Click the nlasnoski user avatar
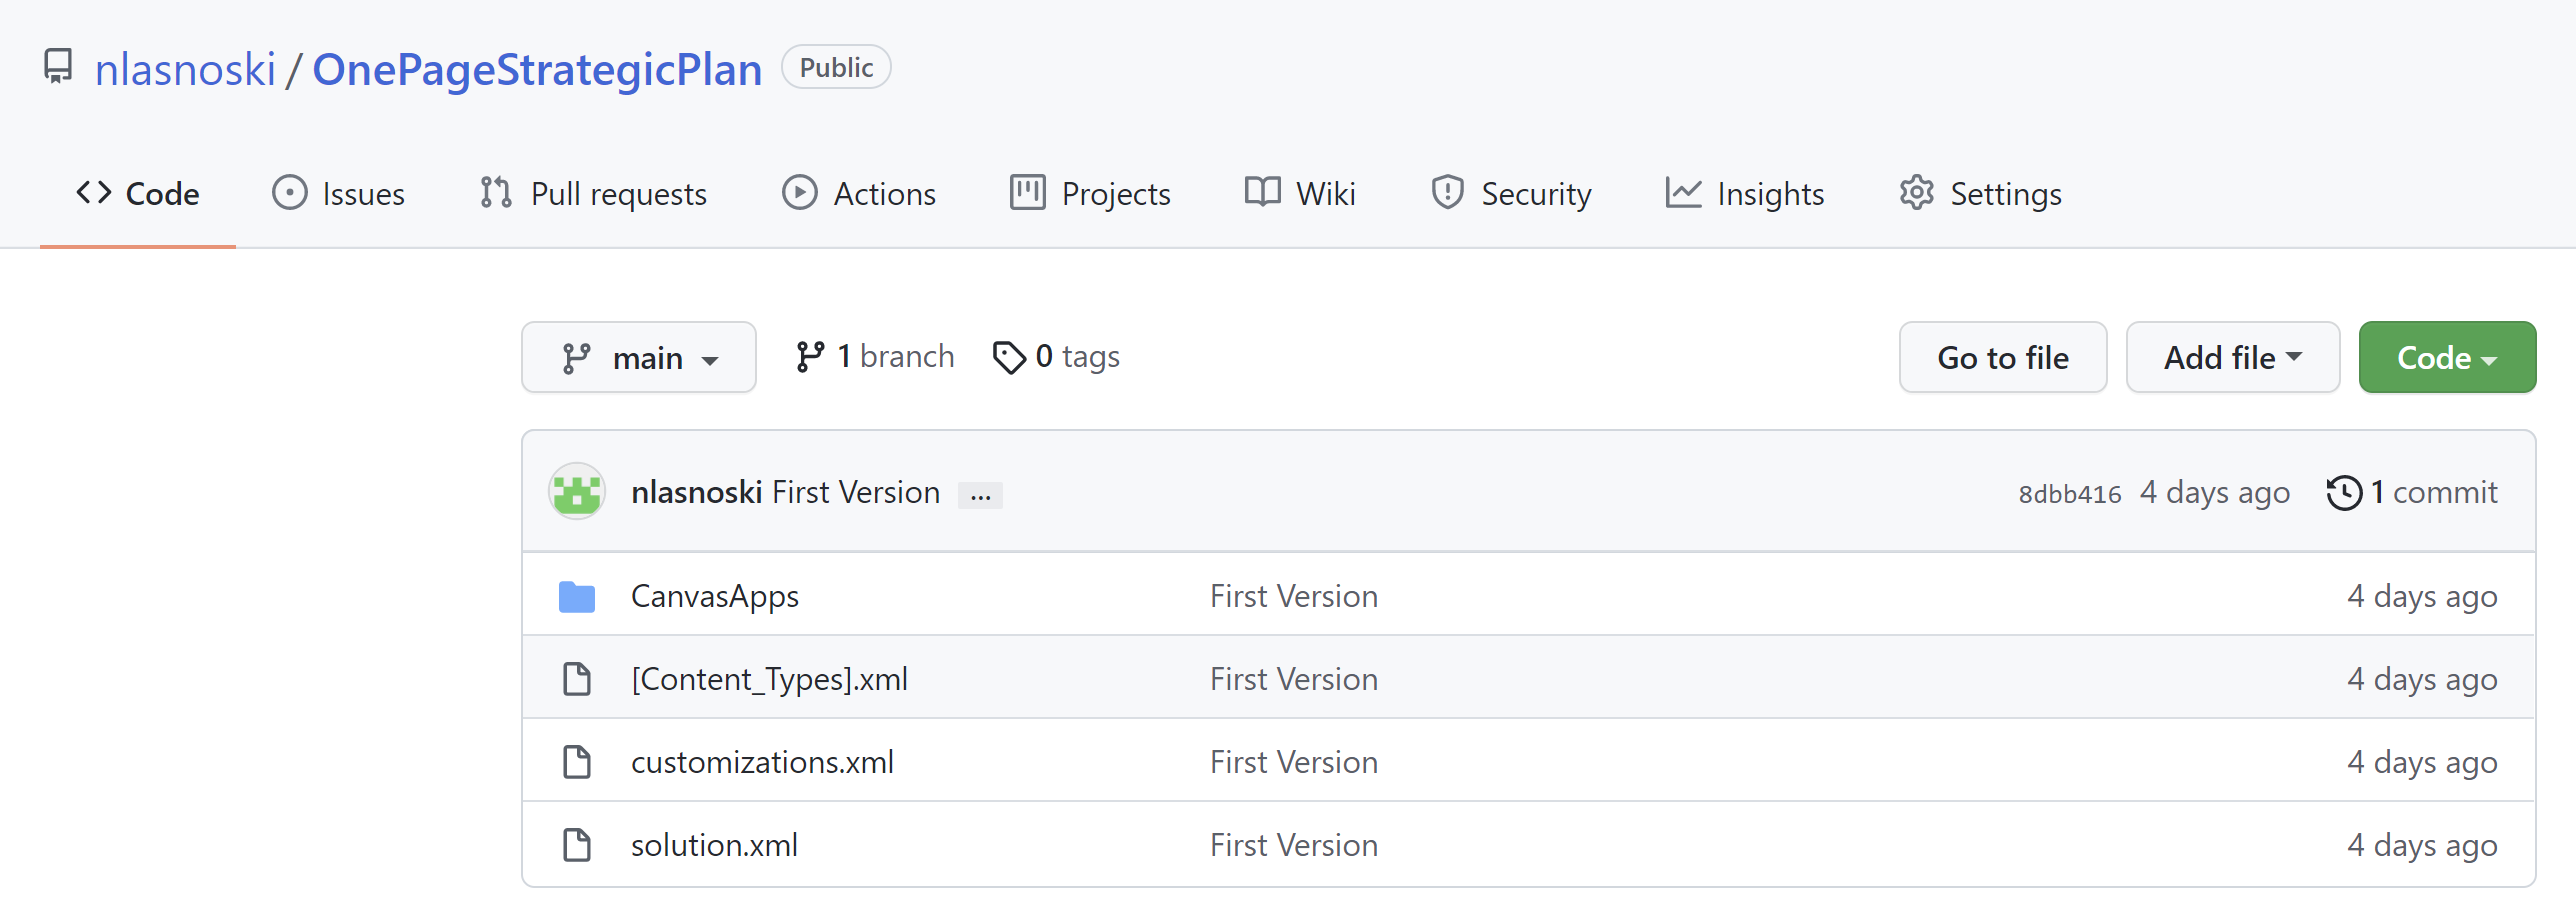This screenshot has width=2576, height=906. pos(577,492)
